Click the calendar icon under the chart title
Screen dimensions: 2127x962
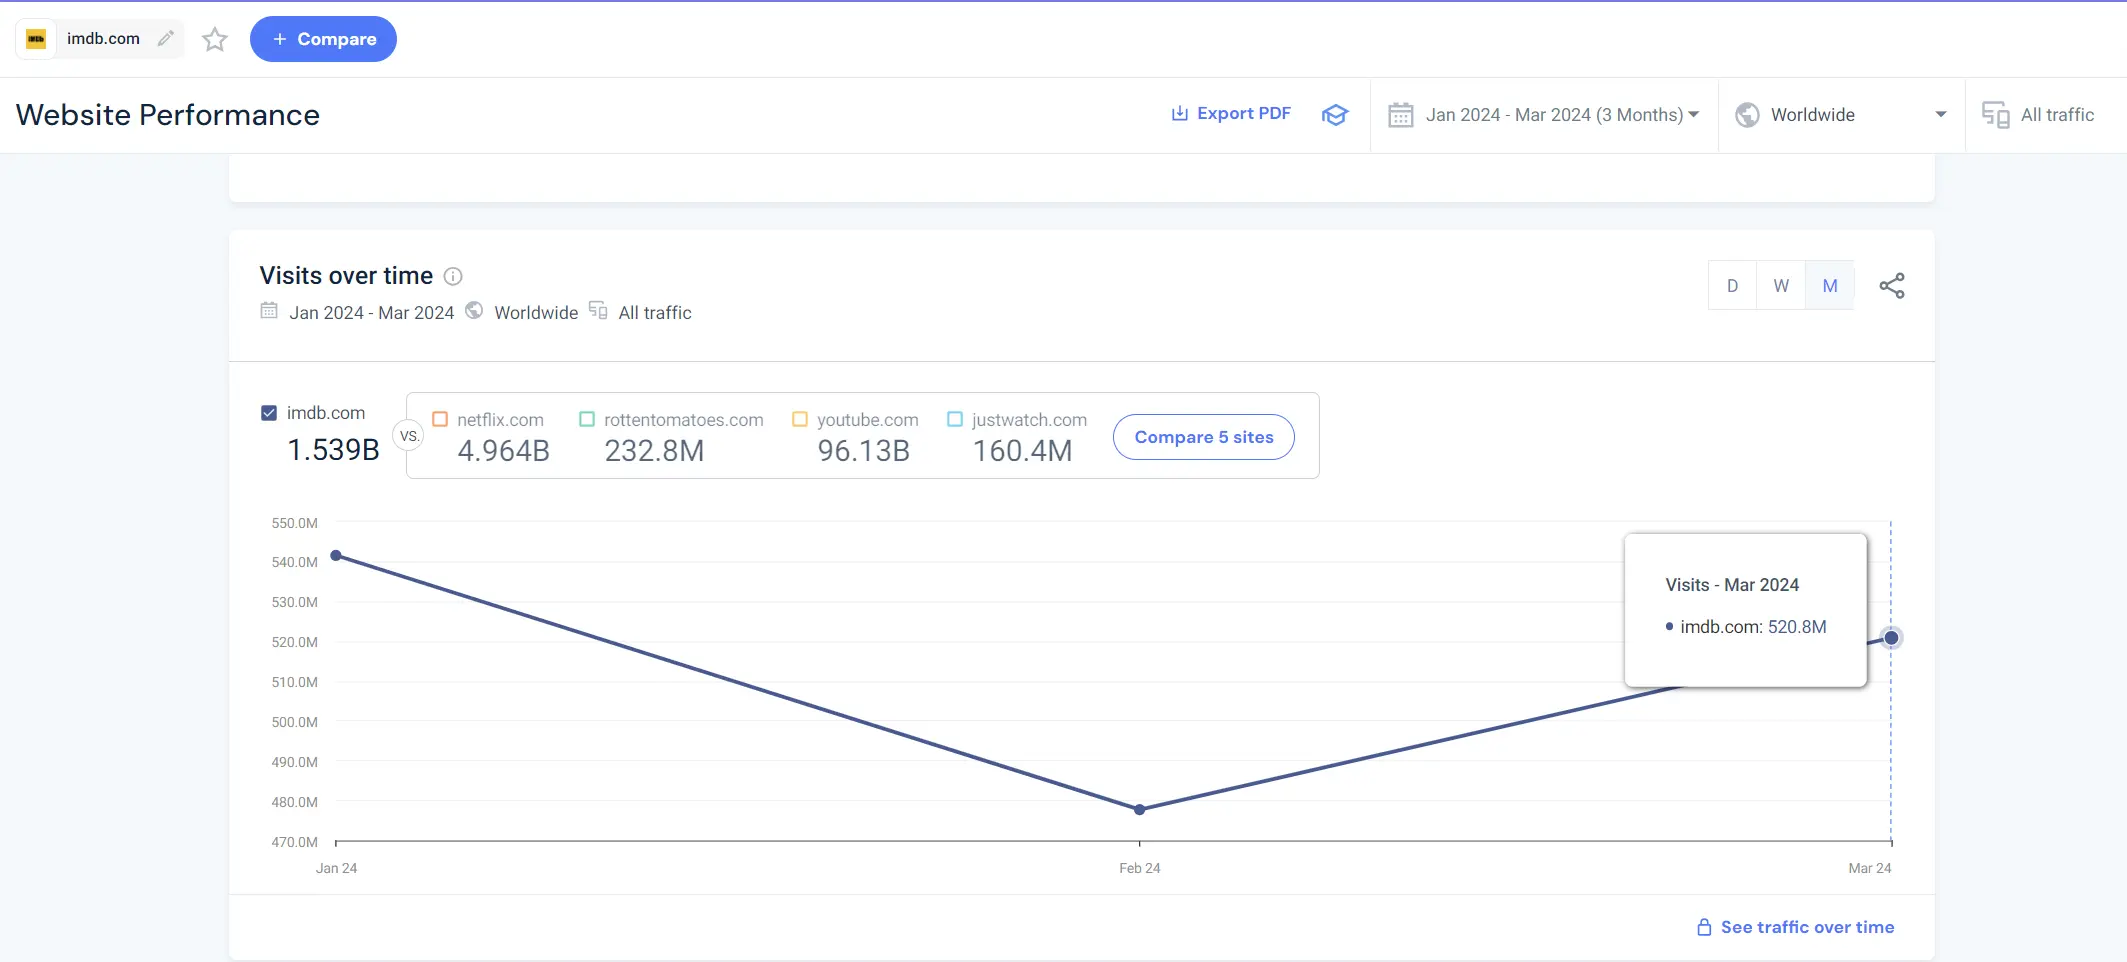pos(269,310)
